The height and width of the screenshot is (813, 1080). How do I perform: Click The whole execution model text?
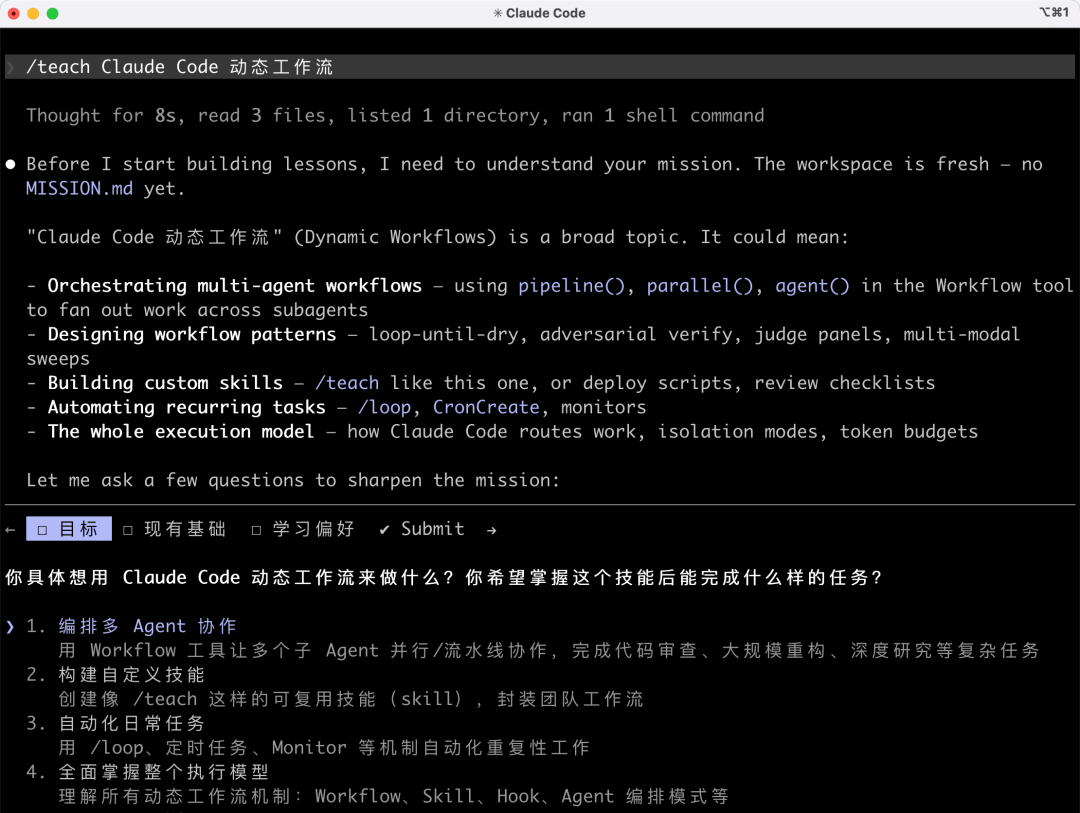(180, 431)
